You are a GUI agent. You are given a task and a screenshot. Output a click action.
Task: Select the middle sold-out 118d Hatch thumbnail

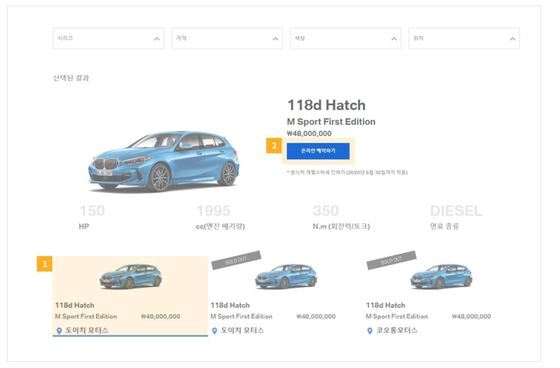287,276
